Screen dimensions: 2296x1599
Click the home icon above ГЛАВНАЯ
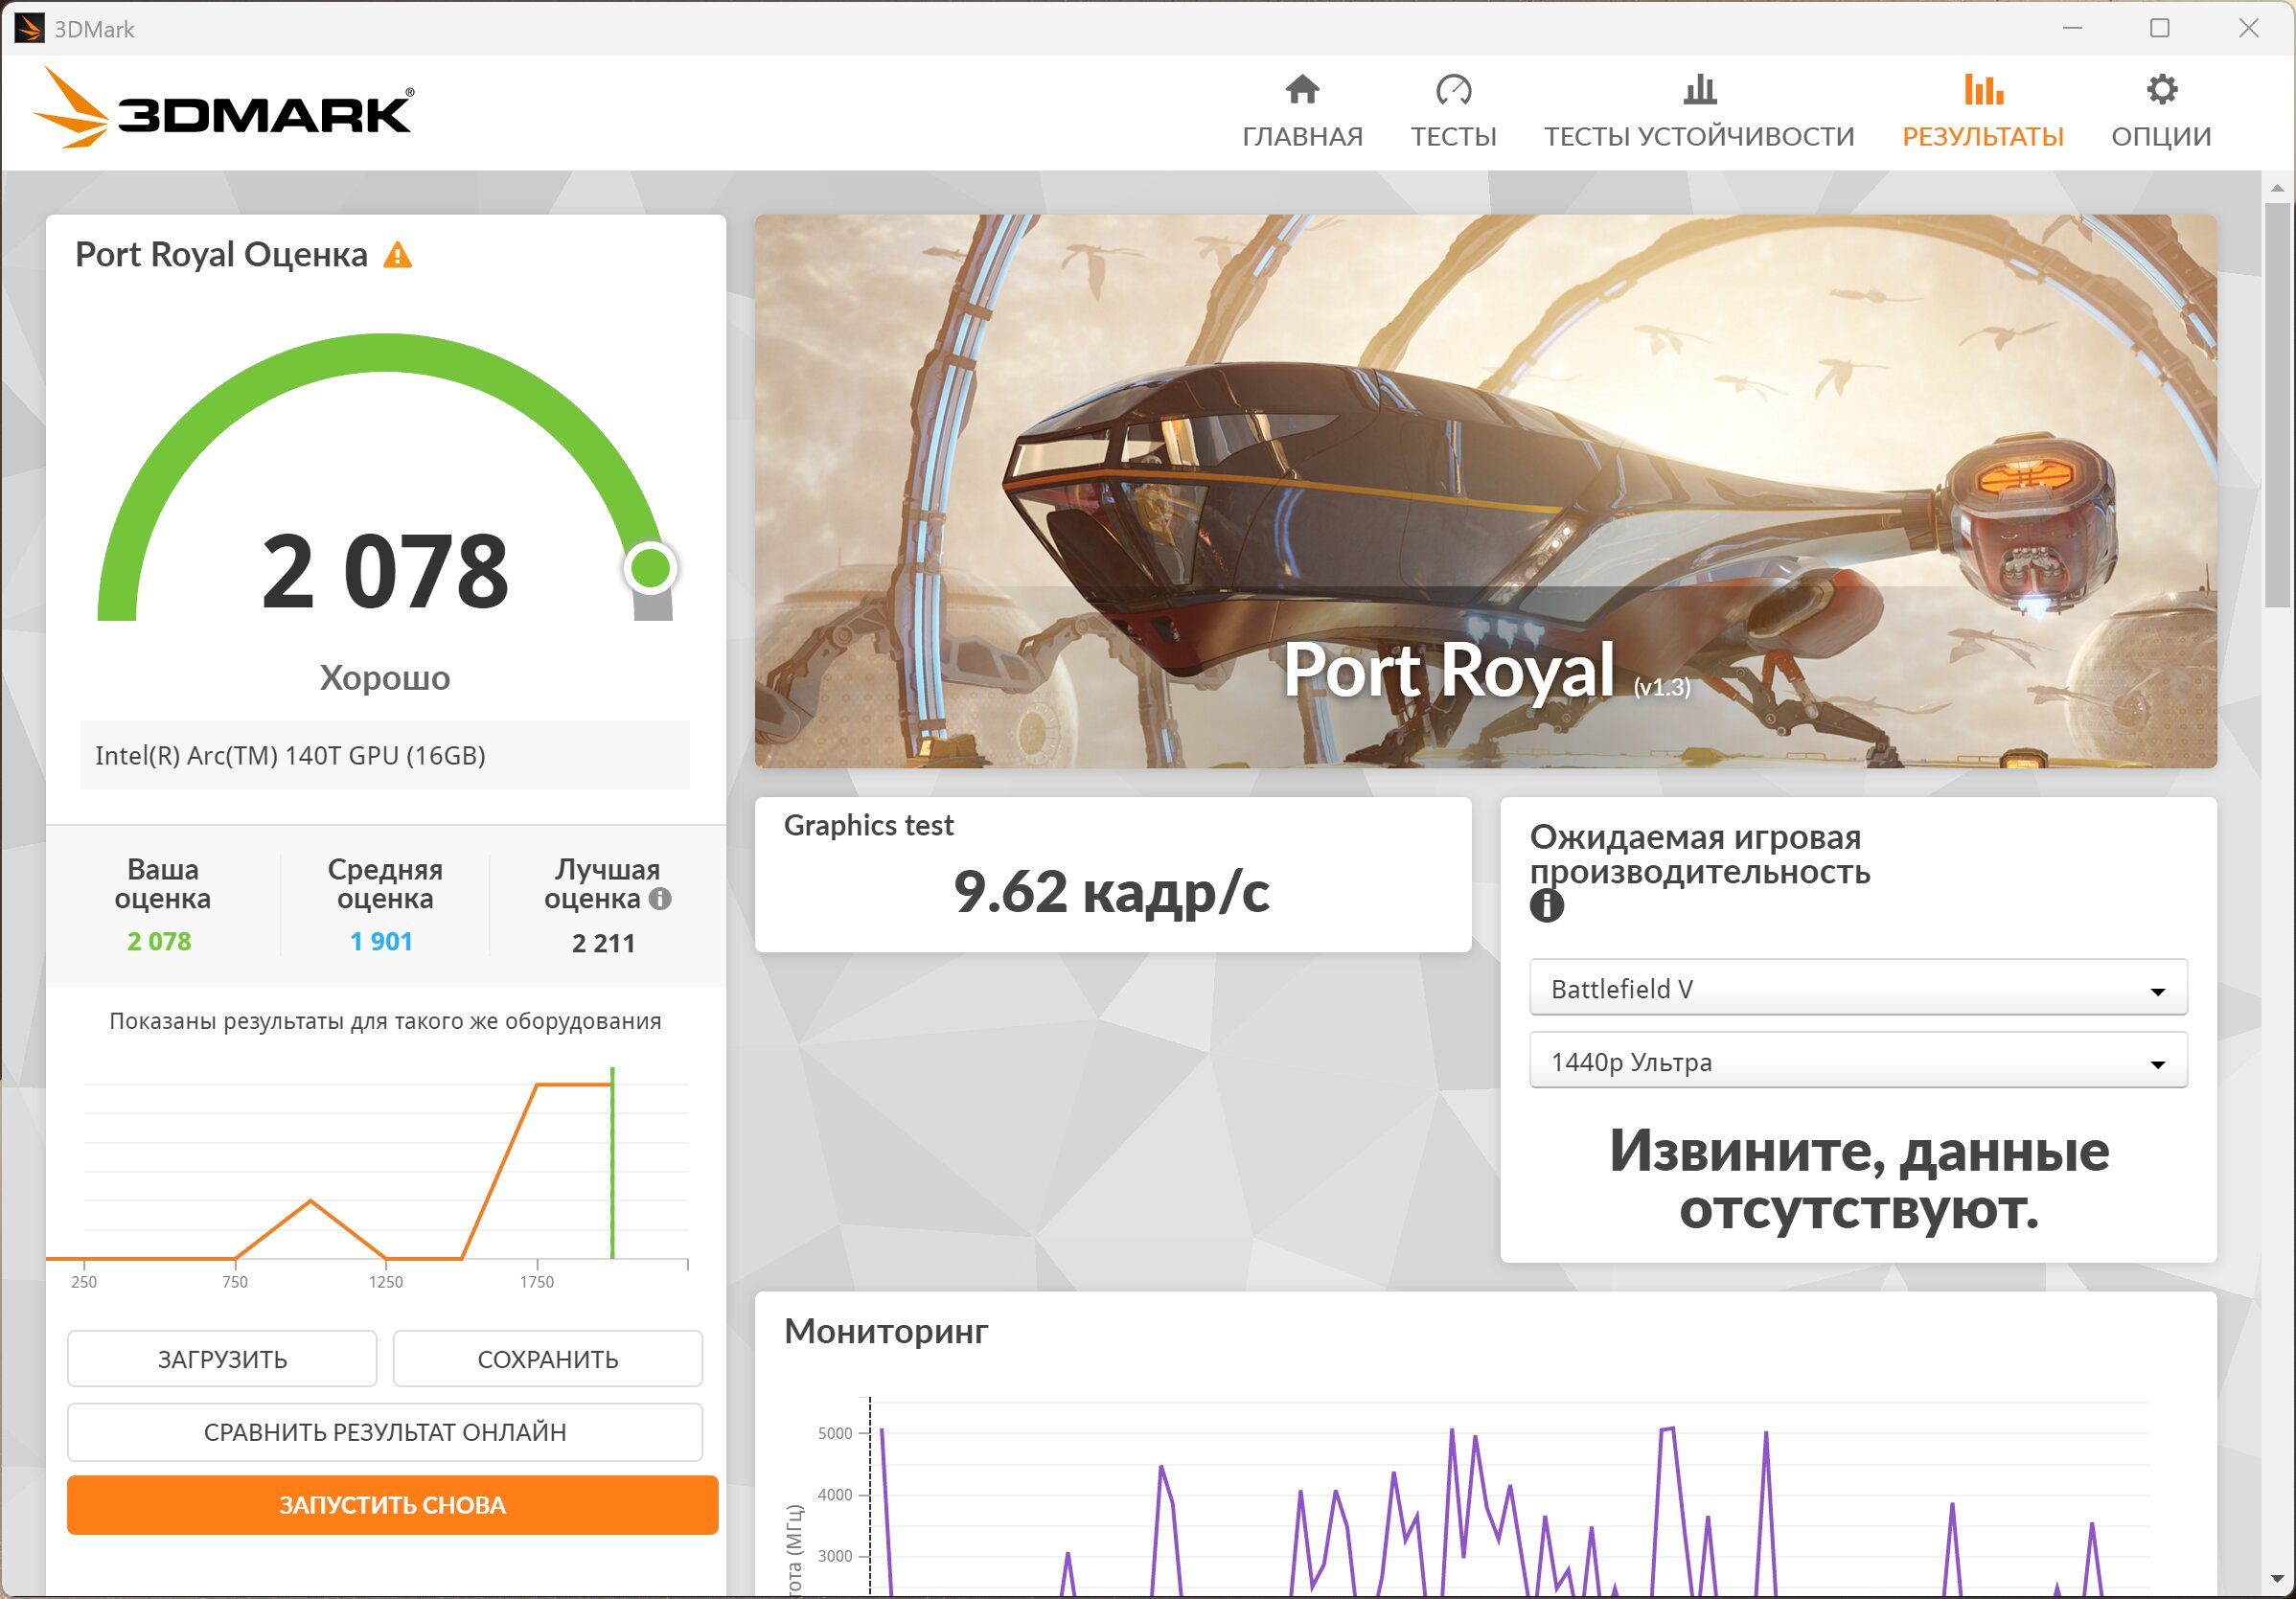pos(1302,90)
